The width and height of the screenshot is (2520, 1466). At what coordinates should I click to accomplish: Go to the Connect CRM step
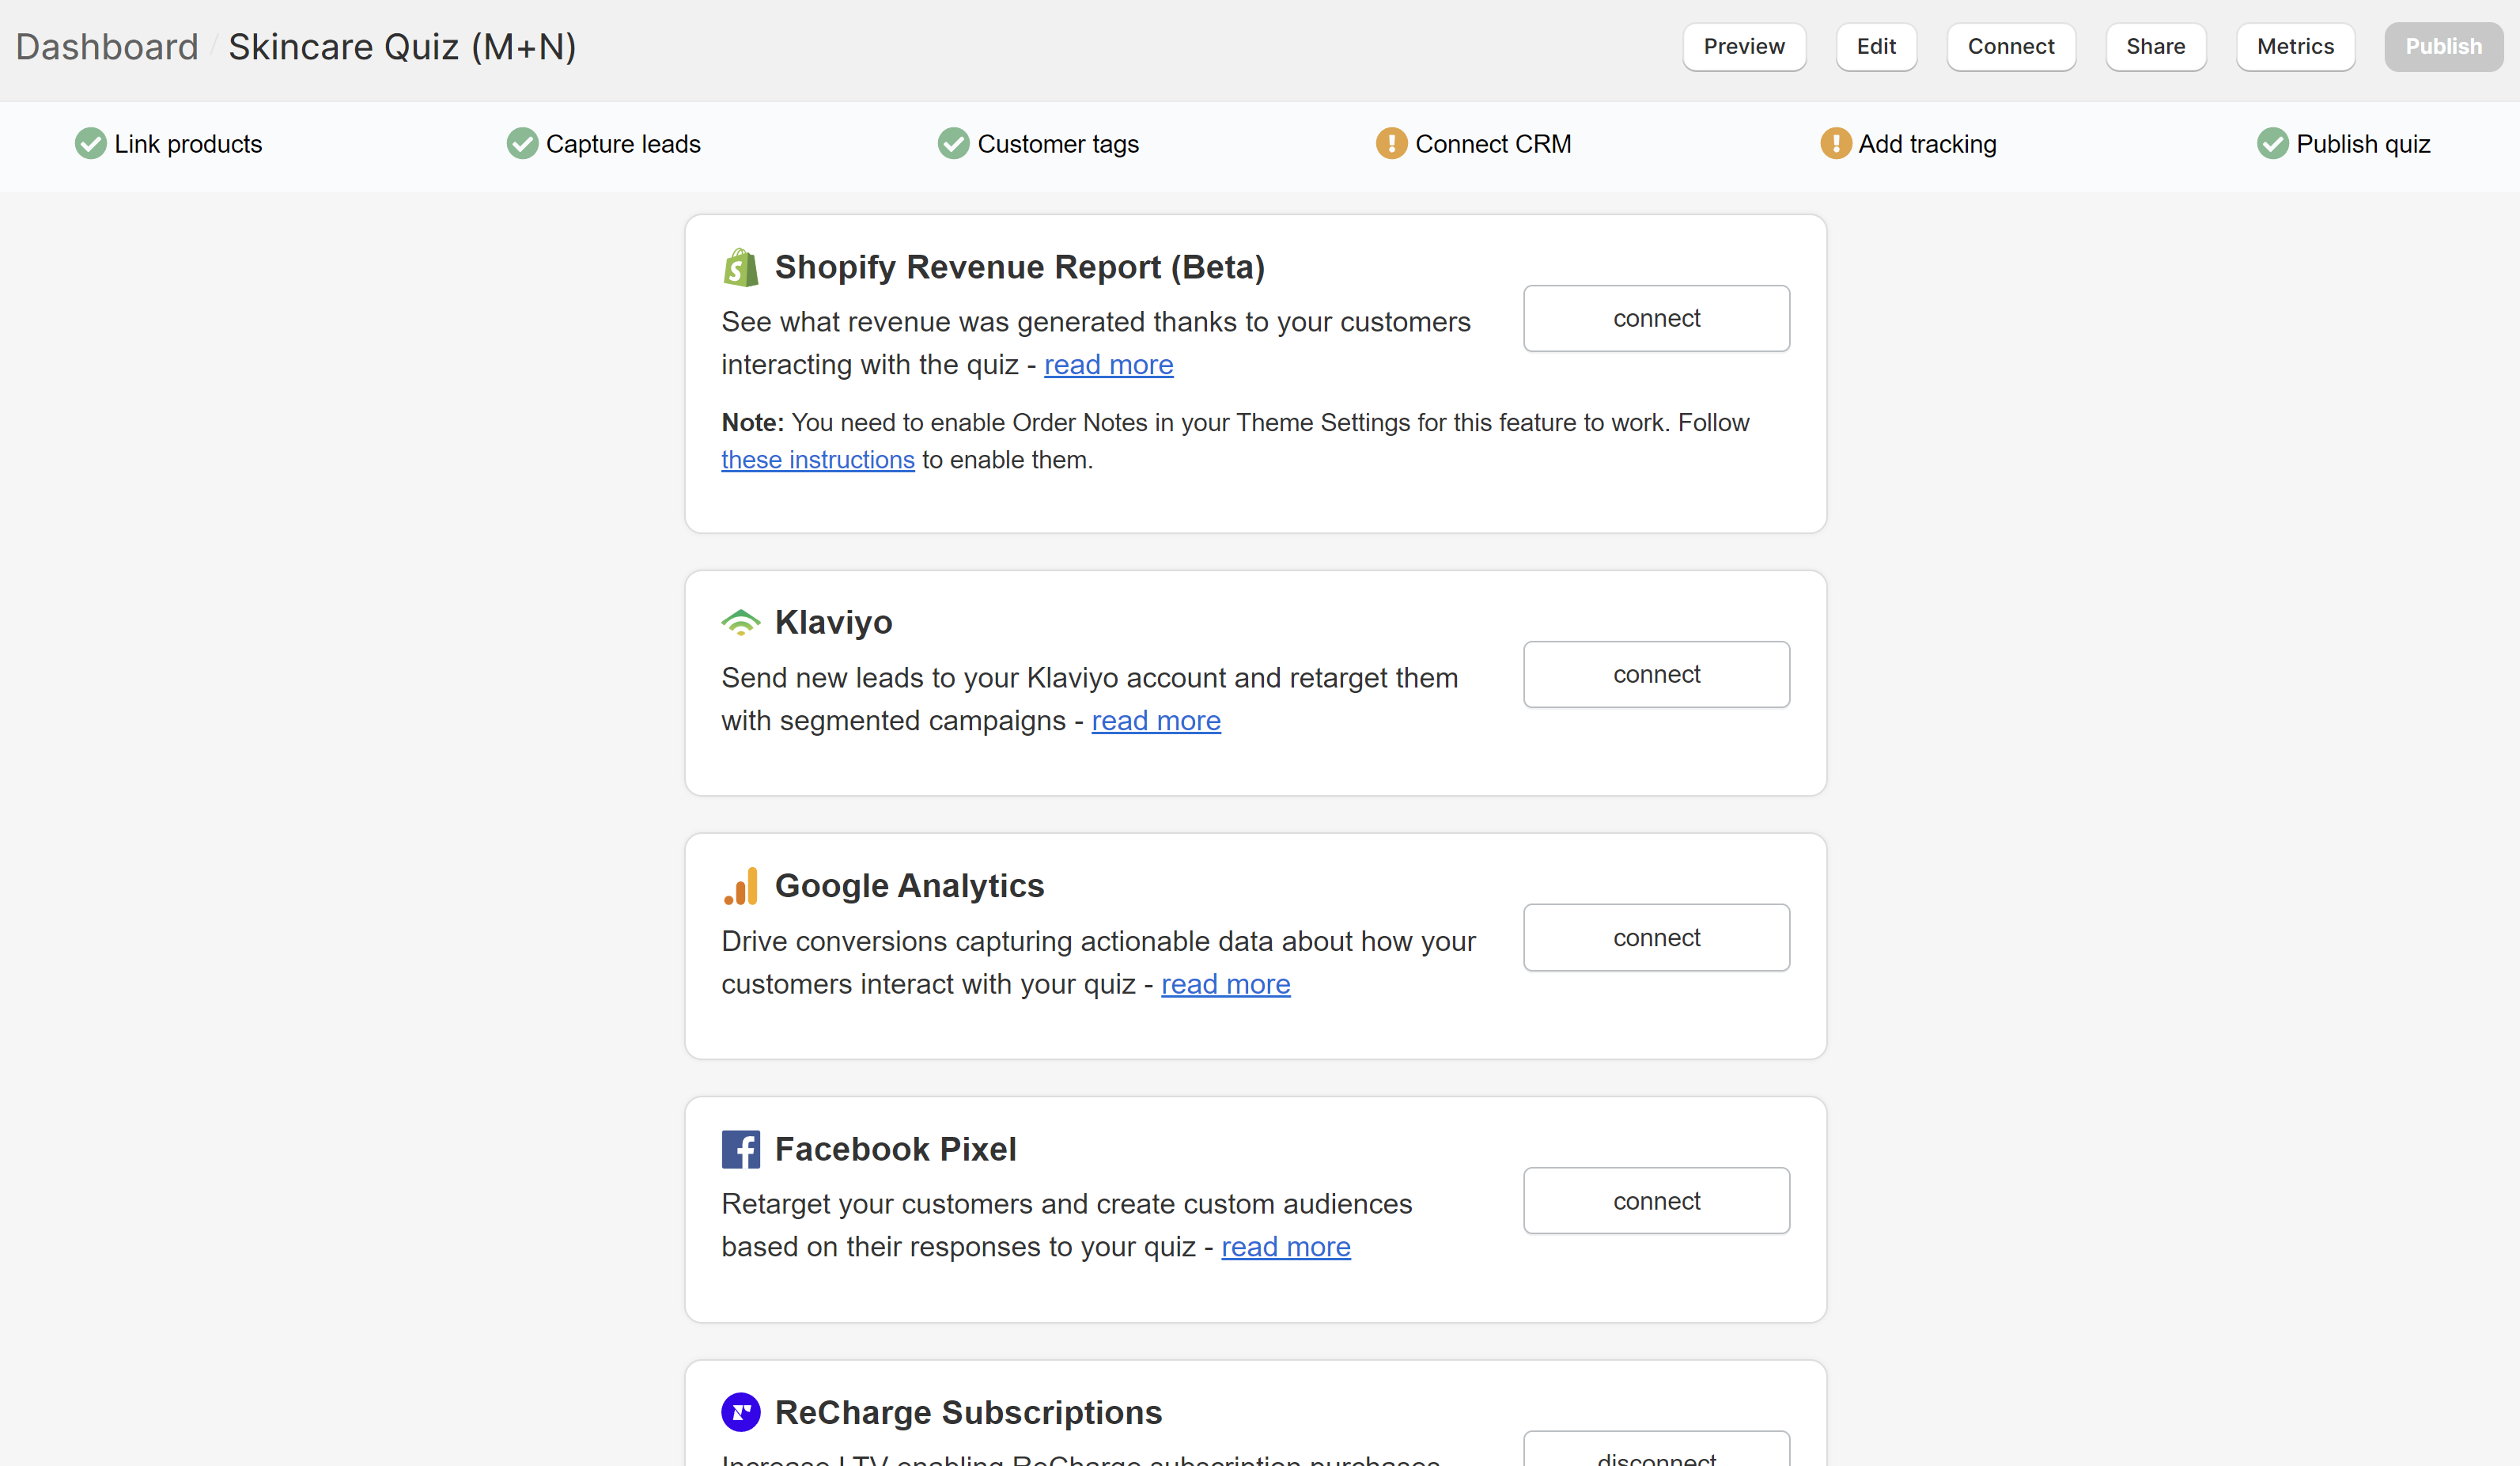point(1474,144)
